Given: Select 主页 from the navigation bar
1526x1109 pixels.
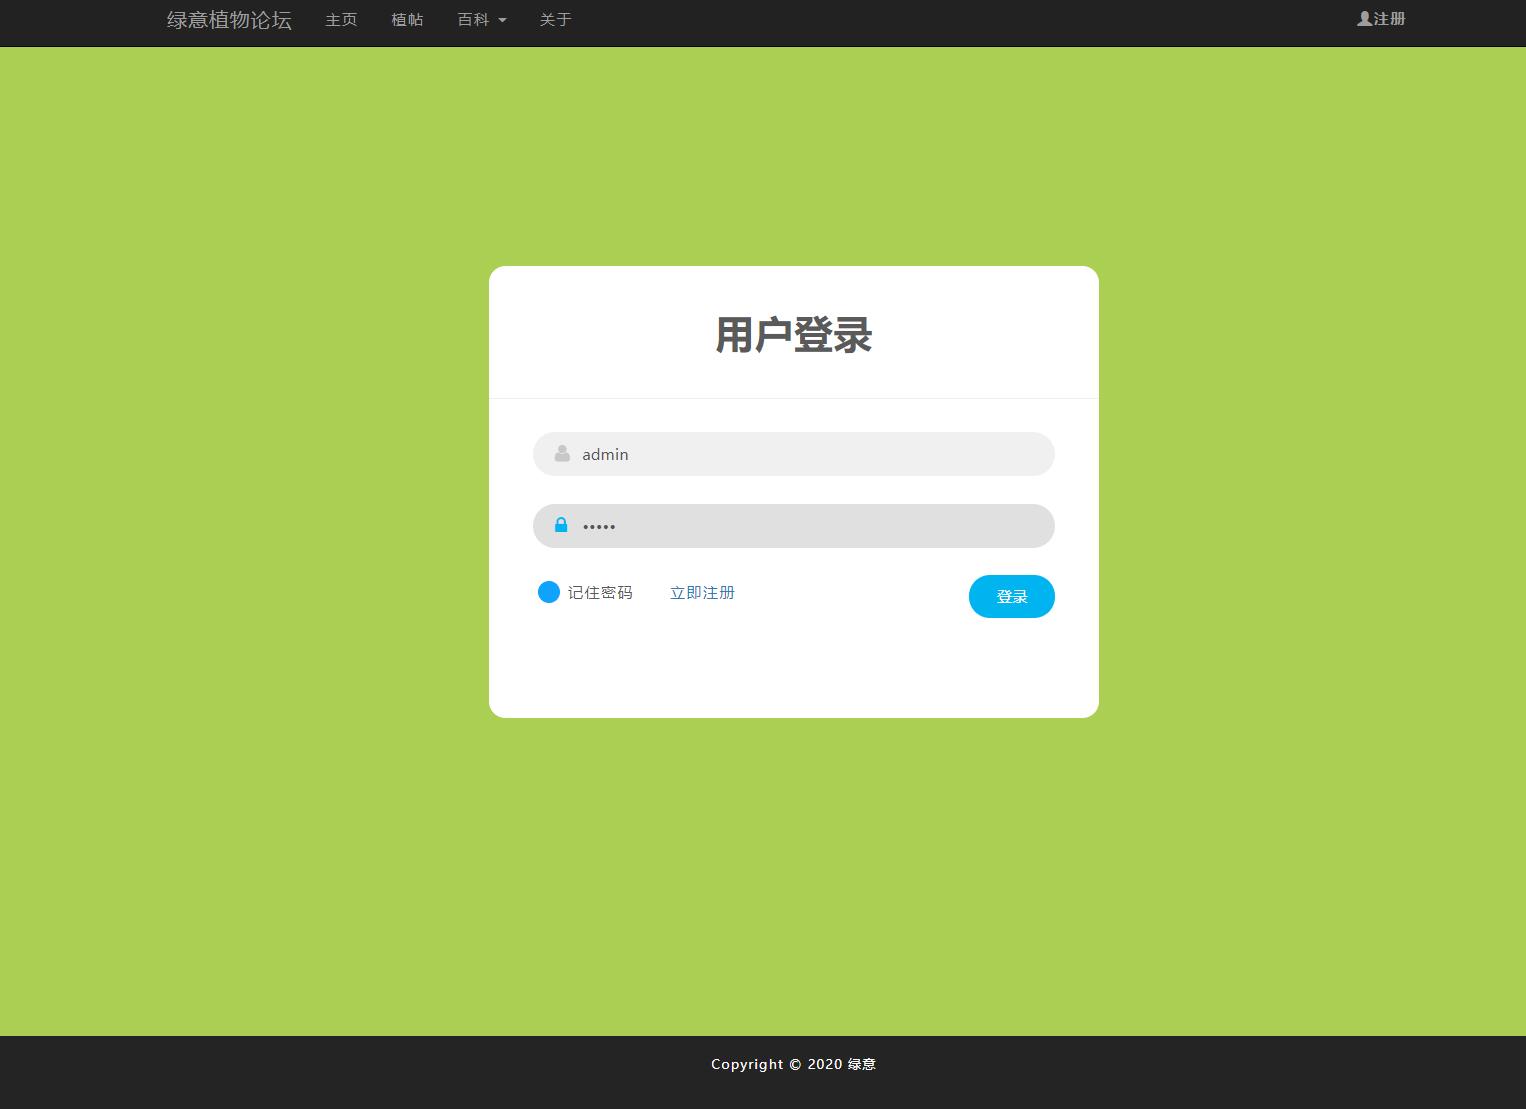Looking at the screenshot, I should point(340,20).
